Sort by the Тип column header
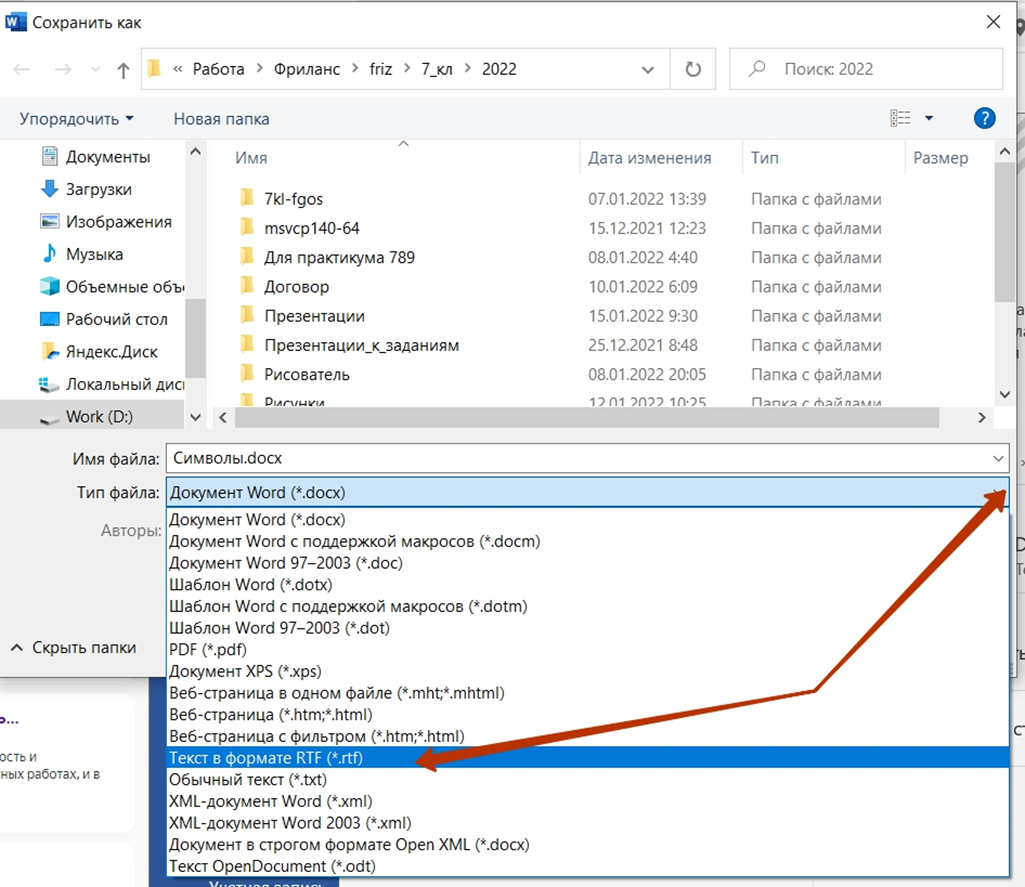 [x=764, y=158]
